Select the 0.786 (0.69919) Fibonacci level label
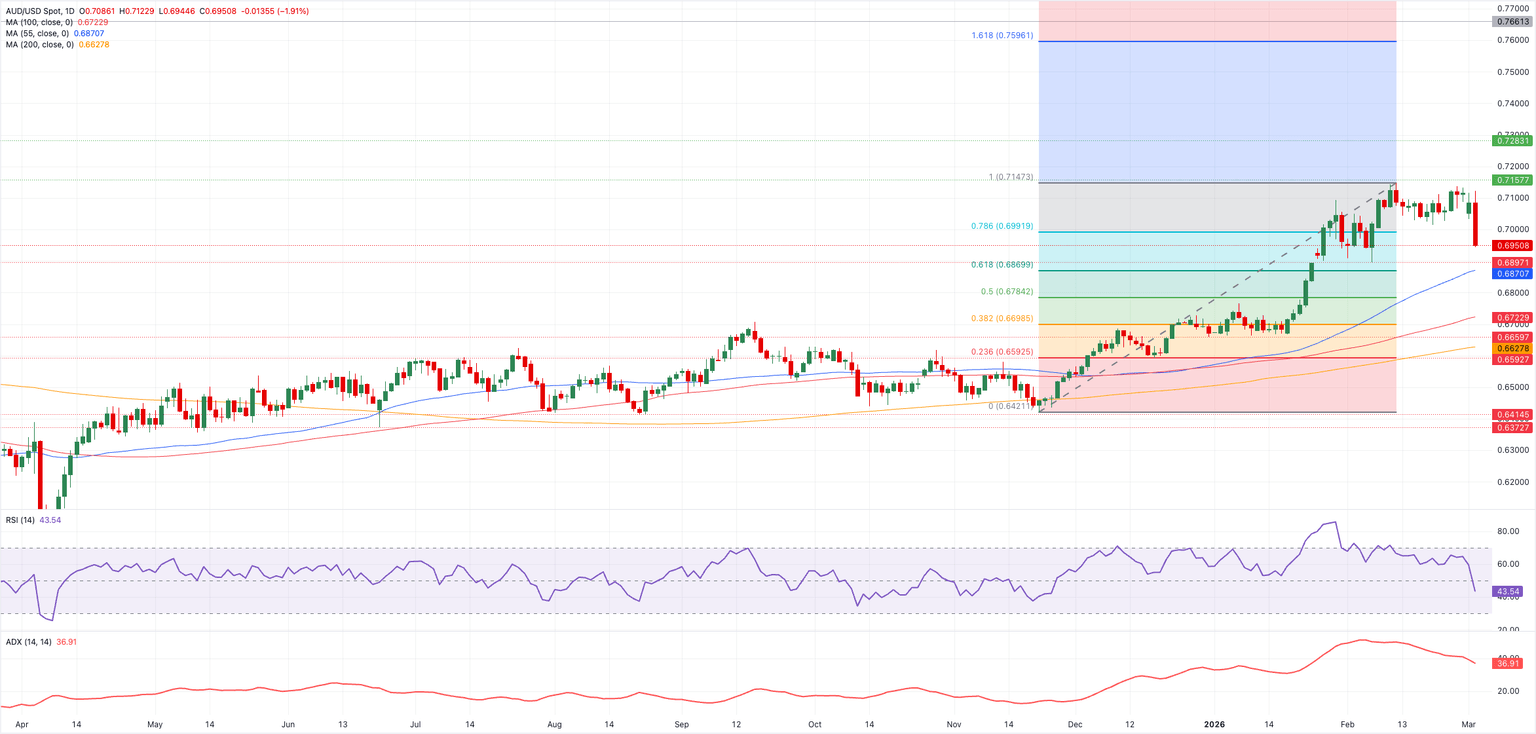The image size is (1536, 734). click(1000, 225)
